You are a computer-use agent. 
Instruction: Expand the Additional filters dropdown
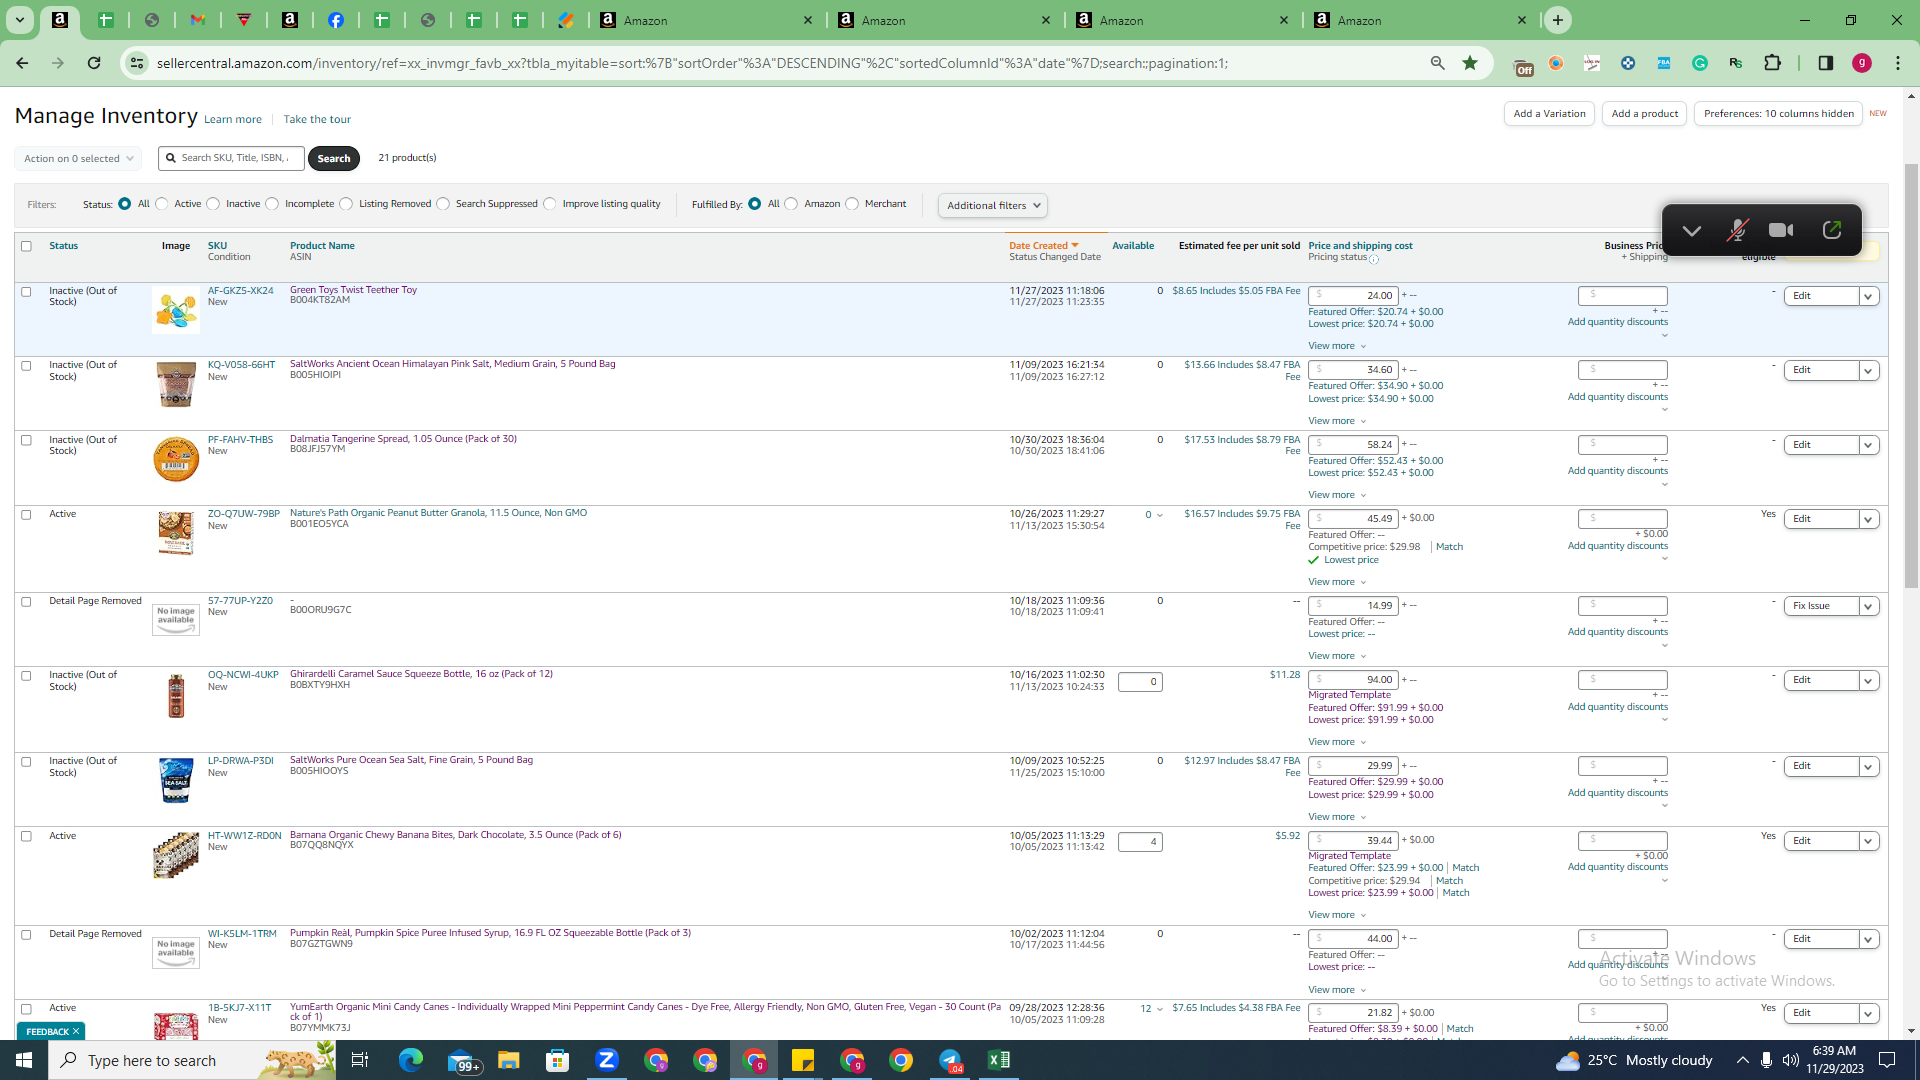click(x=993, y=206)
